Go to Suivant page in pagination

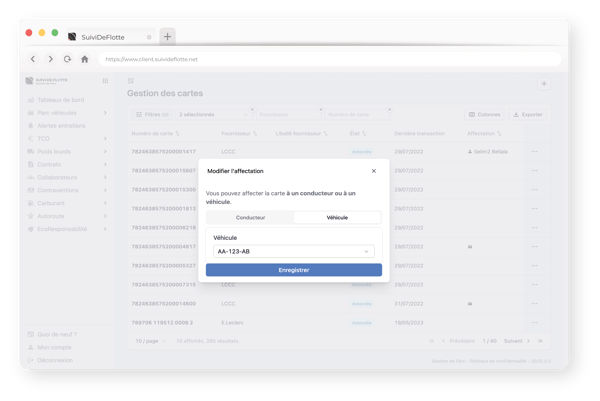click(x=517, y=342)
